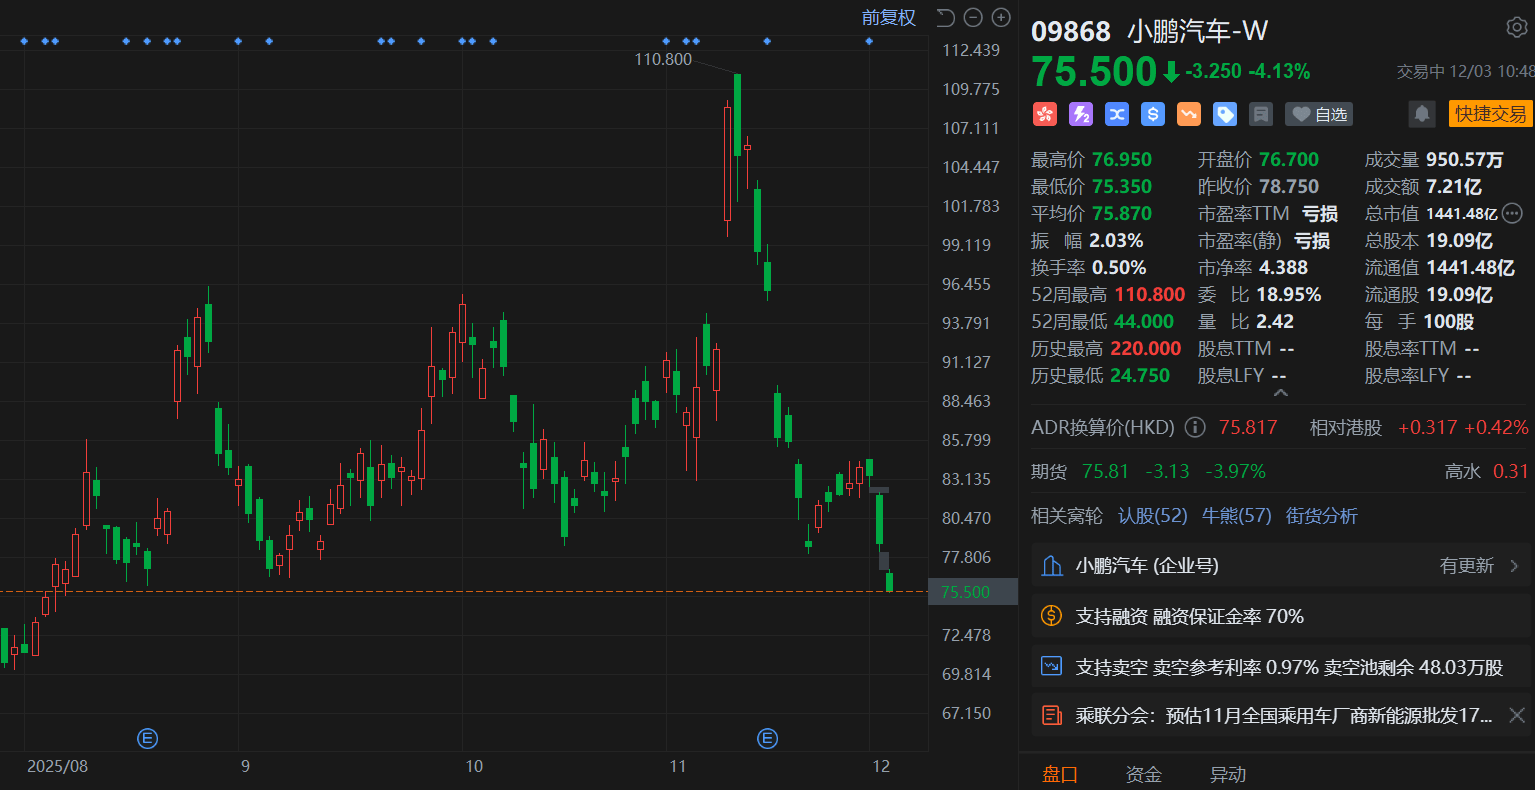Add 小鹏汽车 to watchlist via 自选 heart
The width and height of the screenshot is (1535, 790).
[x=1318, y=114]
